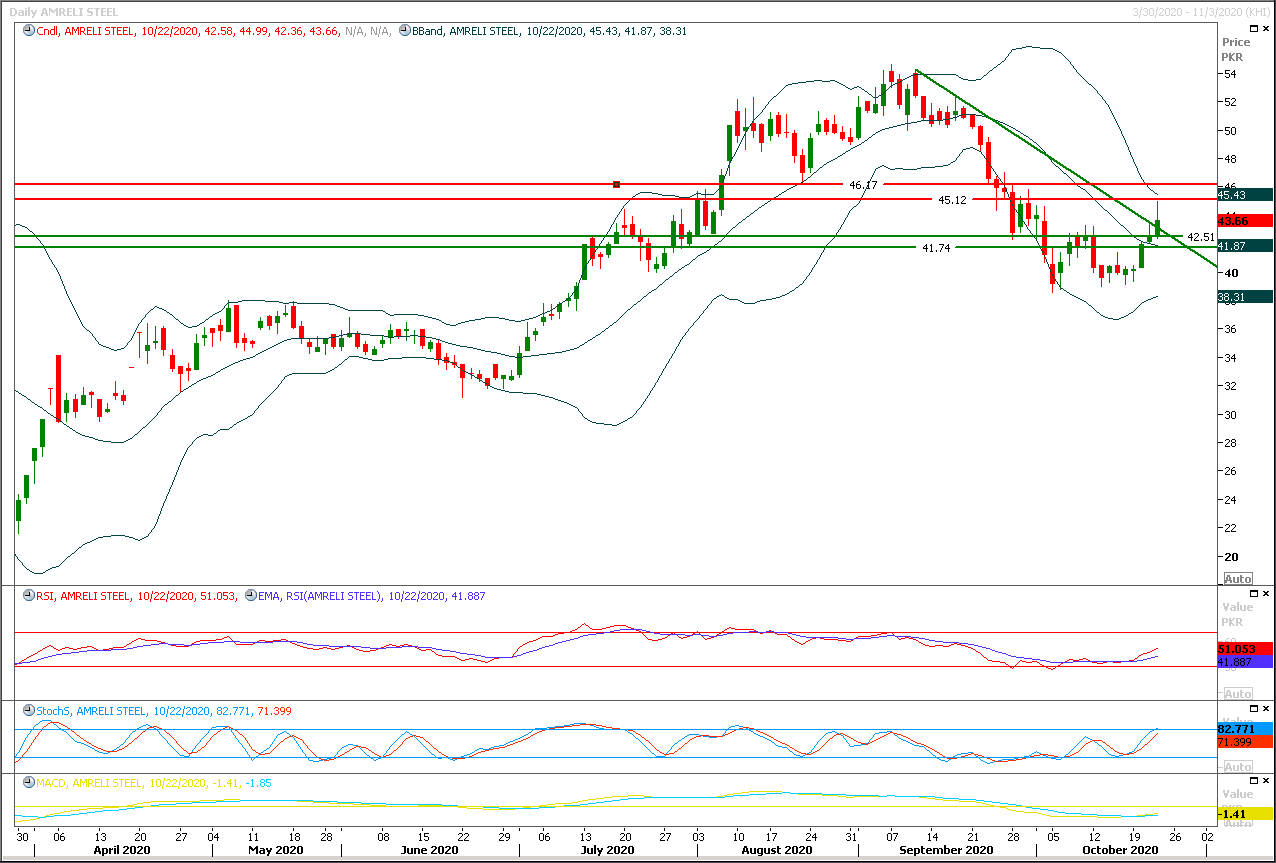Select the square handle on the 46.17 line
Screen dimensions: 1276x863
pyautogui.click(x=616, y=184)
